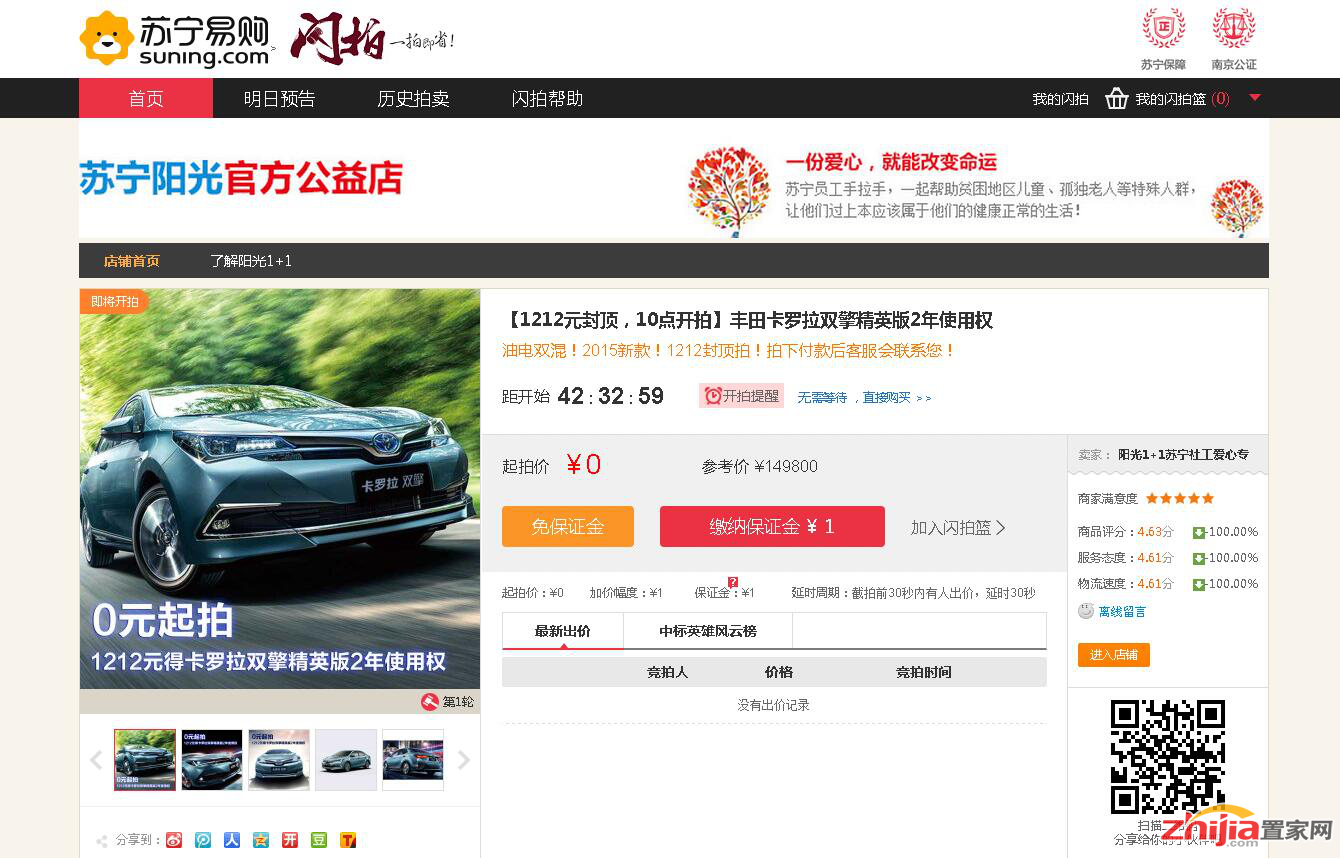The image size is (1340, 858).
Task: Click the 参考价 ¥149800 text
Action: tap(760, 466)
